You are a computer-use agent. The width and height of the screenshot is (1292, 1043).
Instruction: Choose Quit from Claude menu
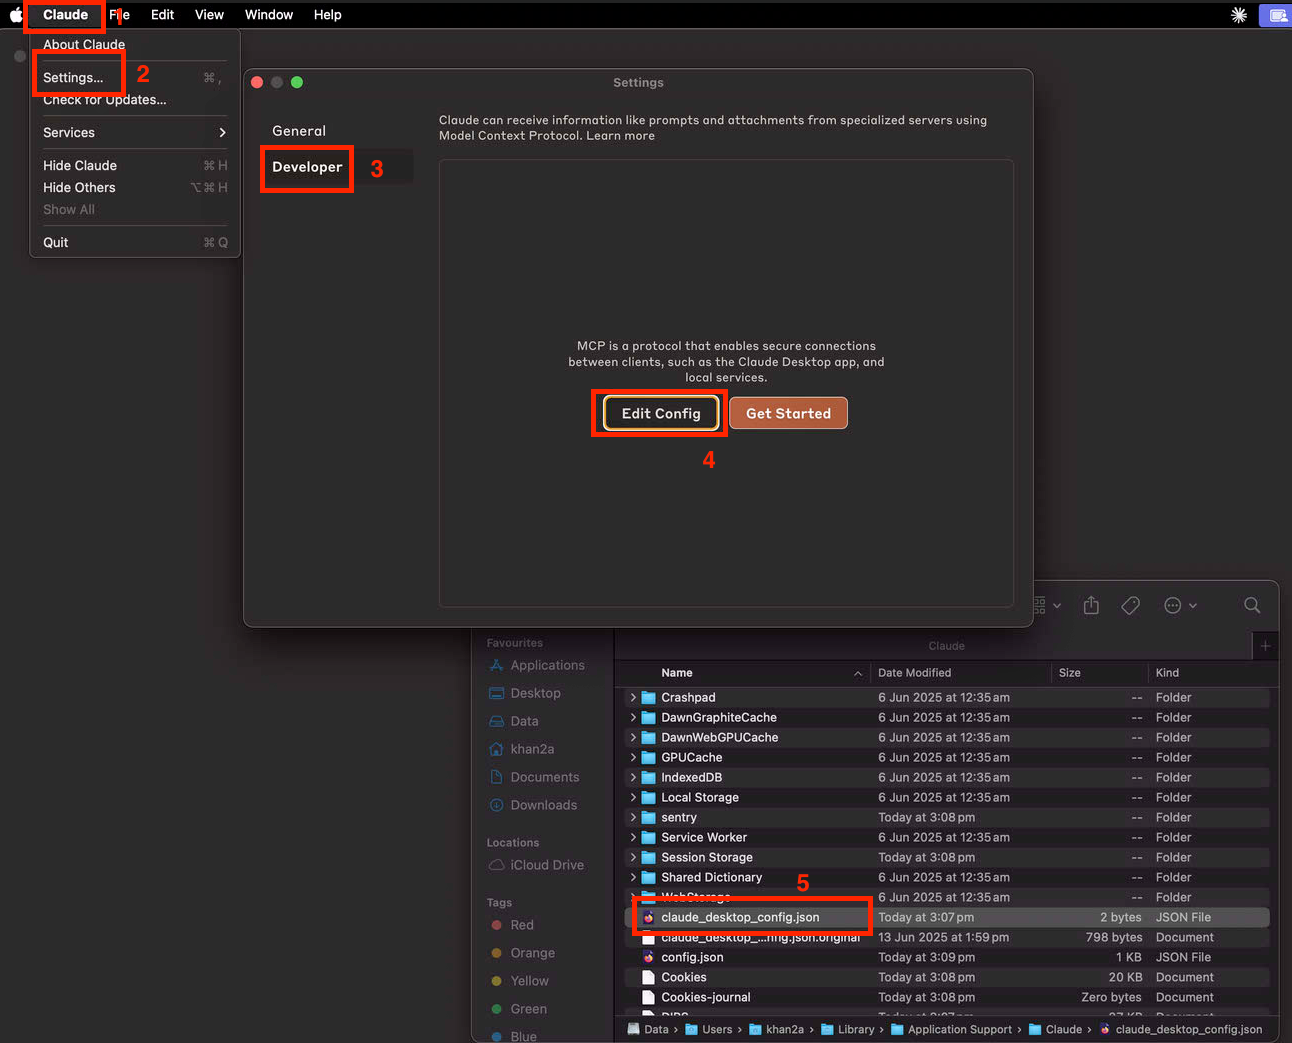point(135,243)
